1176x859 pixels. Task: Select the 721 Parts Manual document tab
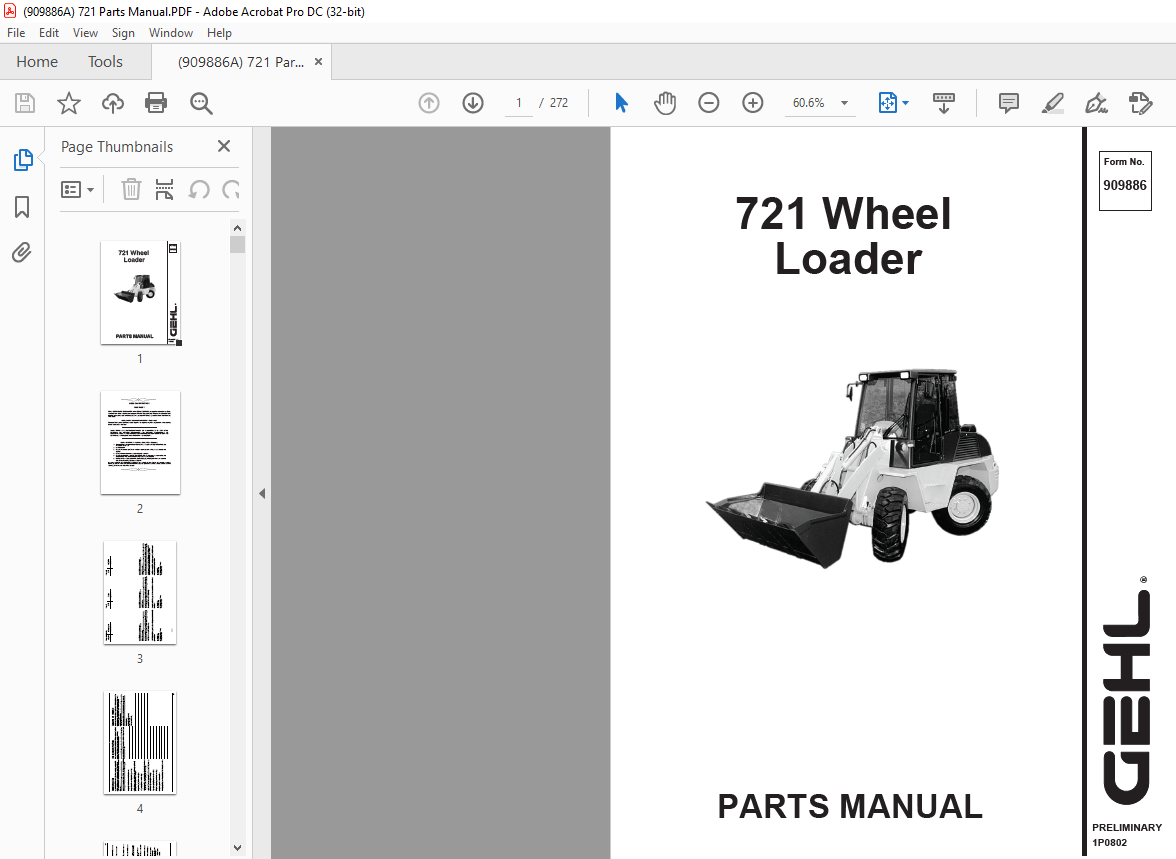coord(241,62)
